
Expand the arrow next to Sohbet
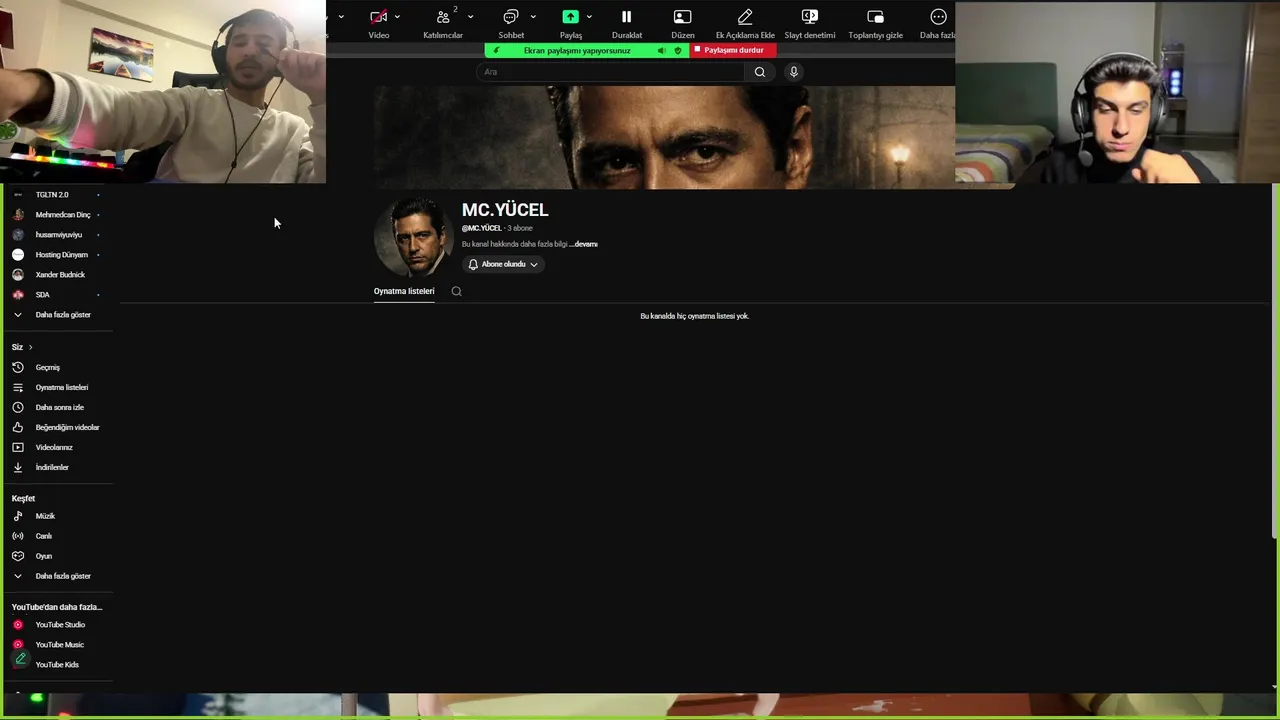click(x=533, y=17)
